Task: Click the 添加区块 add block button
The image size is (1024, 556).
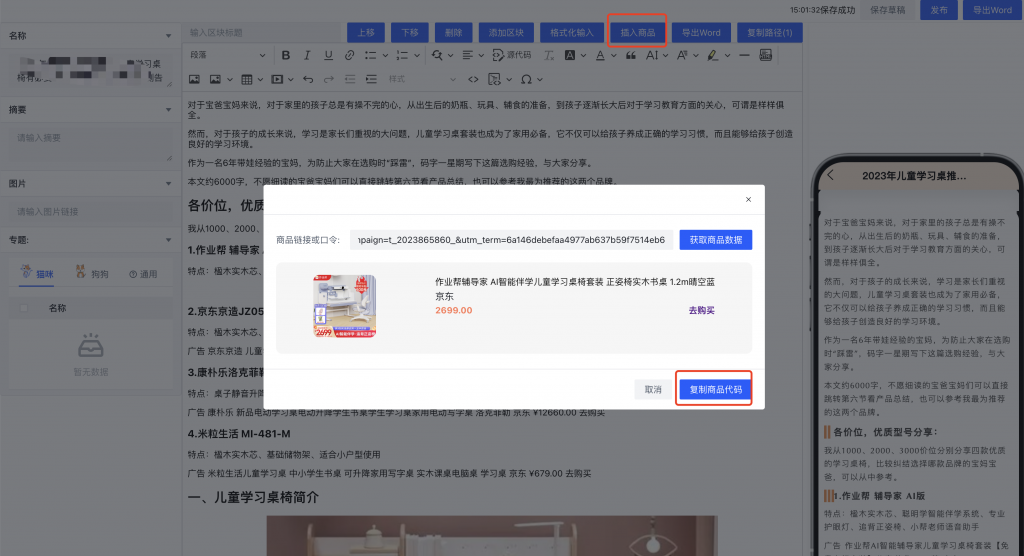Action: pyautogui.click(x=506, y=33)
